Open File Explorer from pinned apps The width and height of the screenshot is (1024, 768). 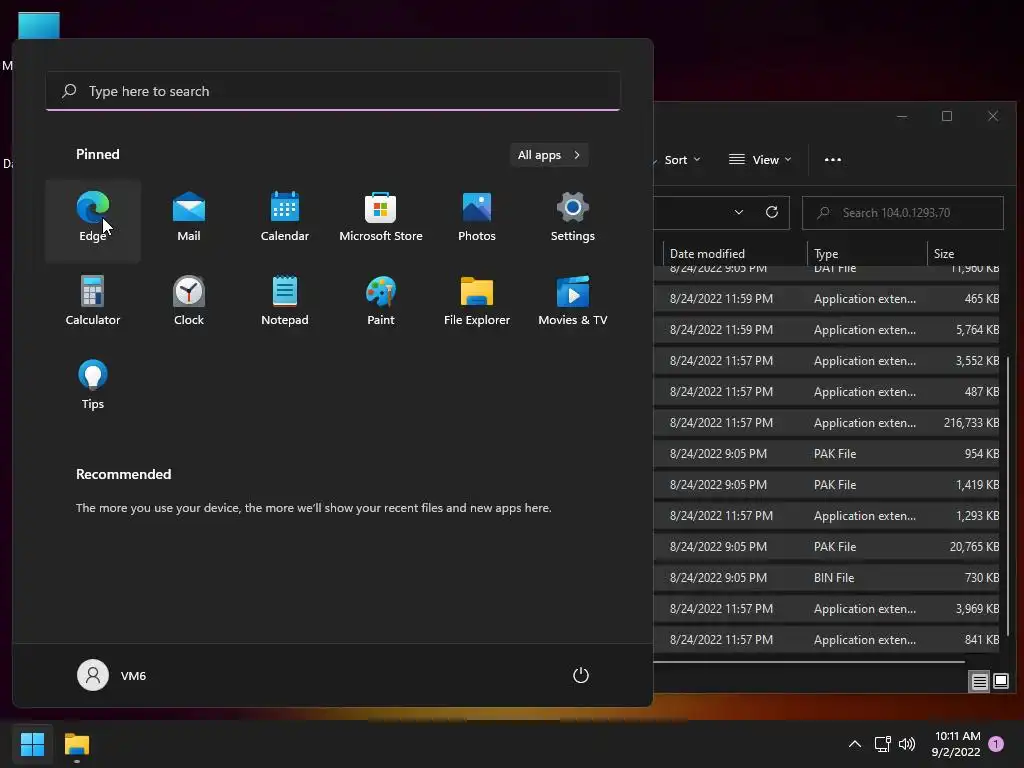(477, 302)
